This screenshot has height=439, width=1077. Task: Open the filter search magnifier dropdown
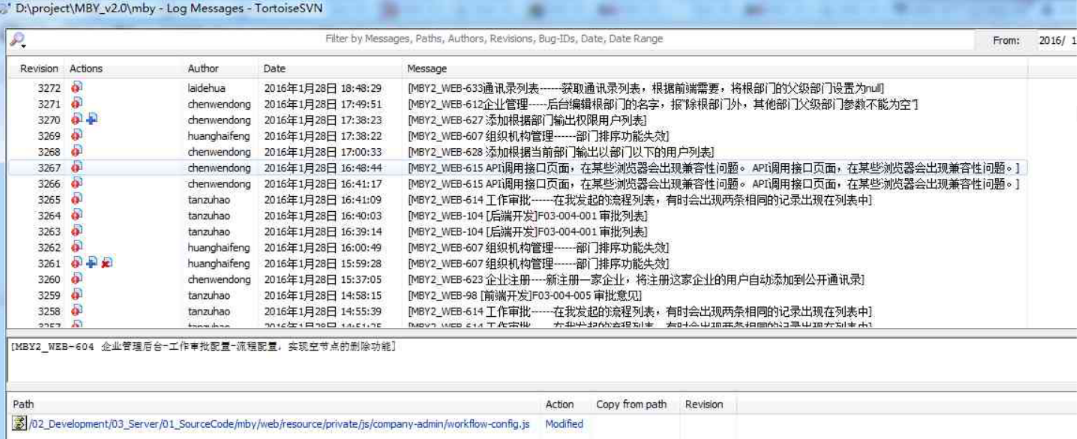coord(18,40)
